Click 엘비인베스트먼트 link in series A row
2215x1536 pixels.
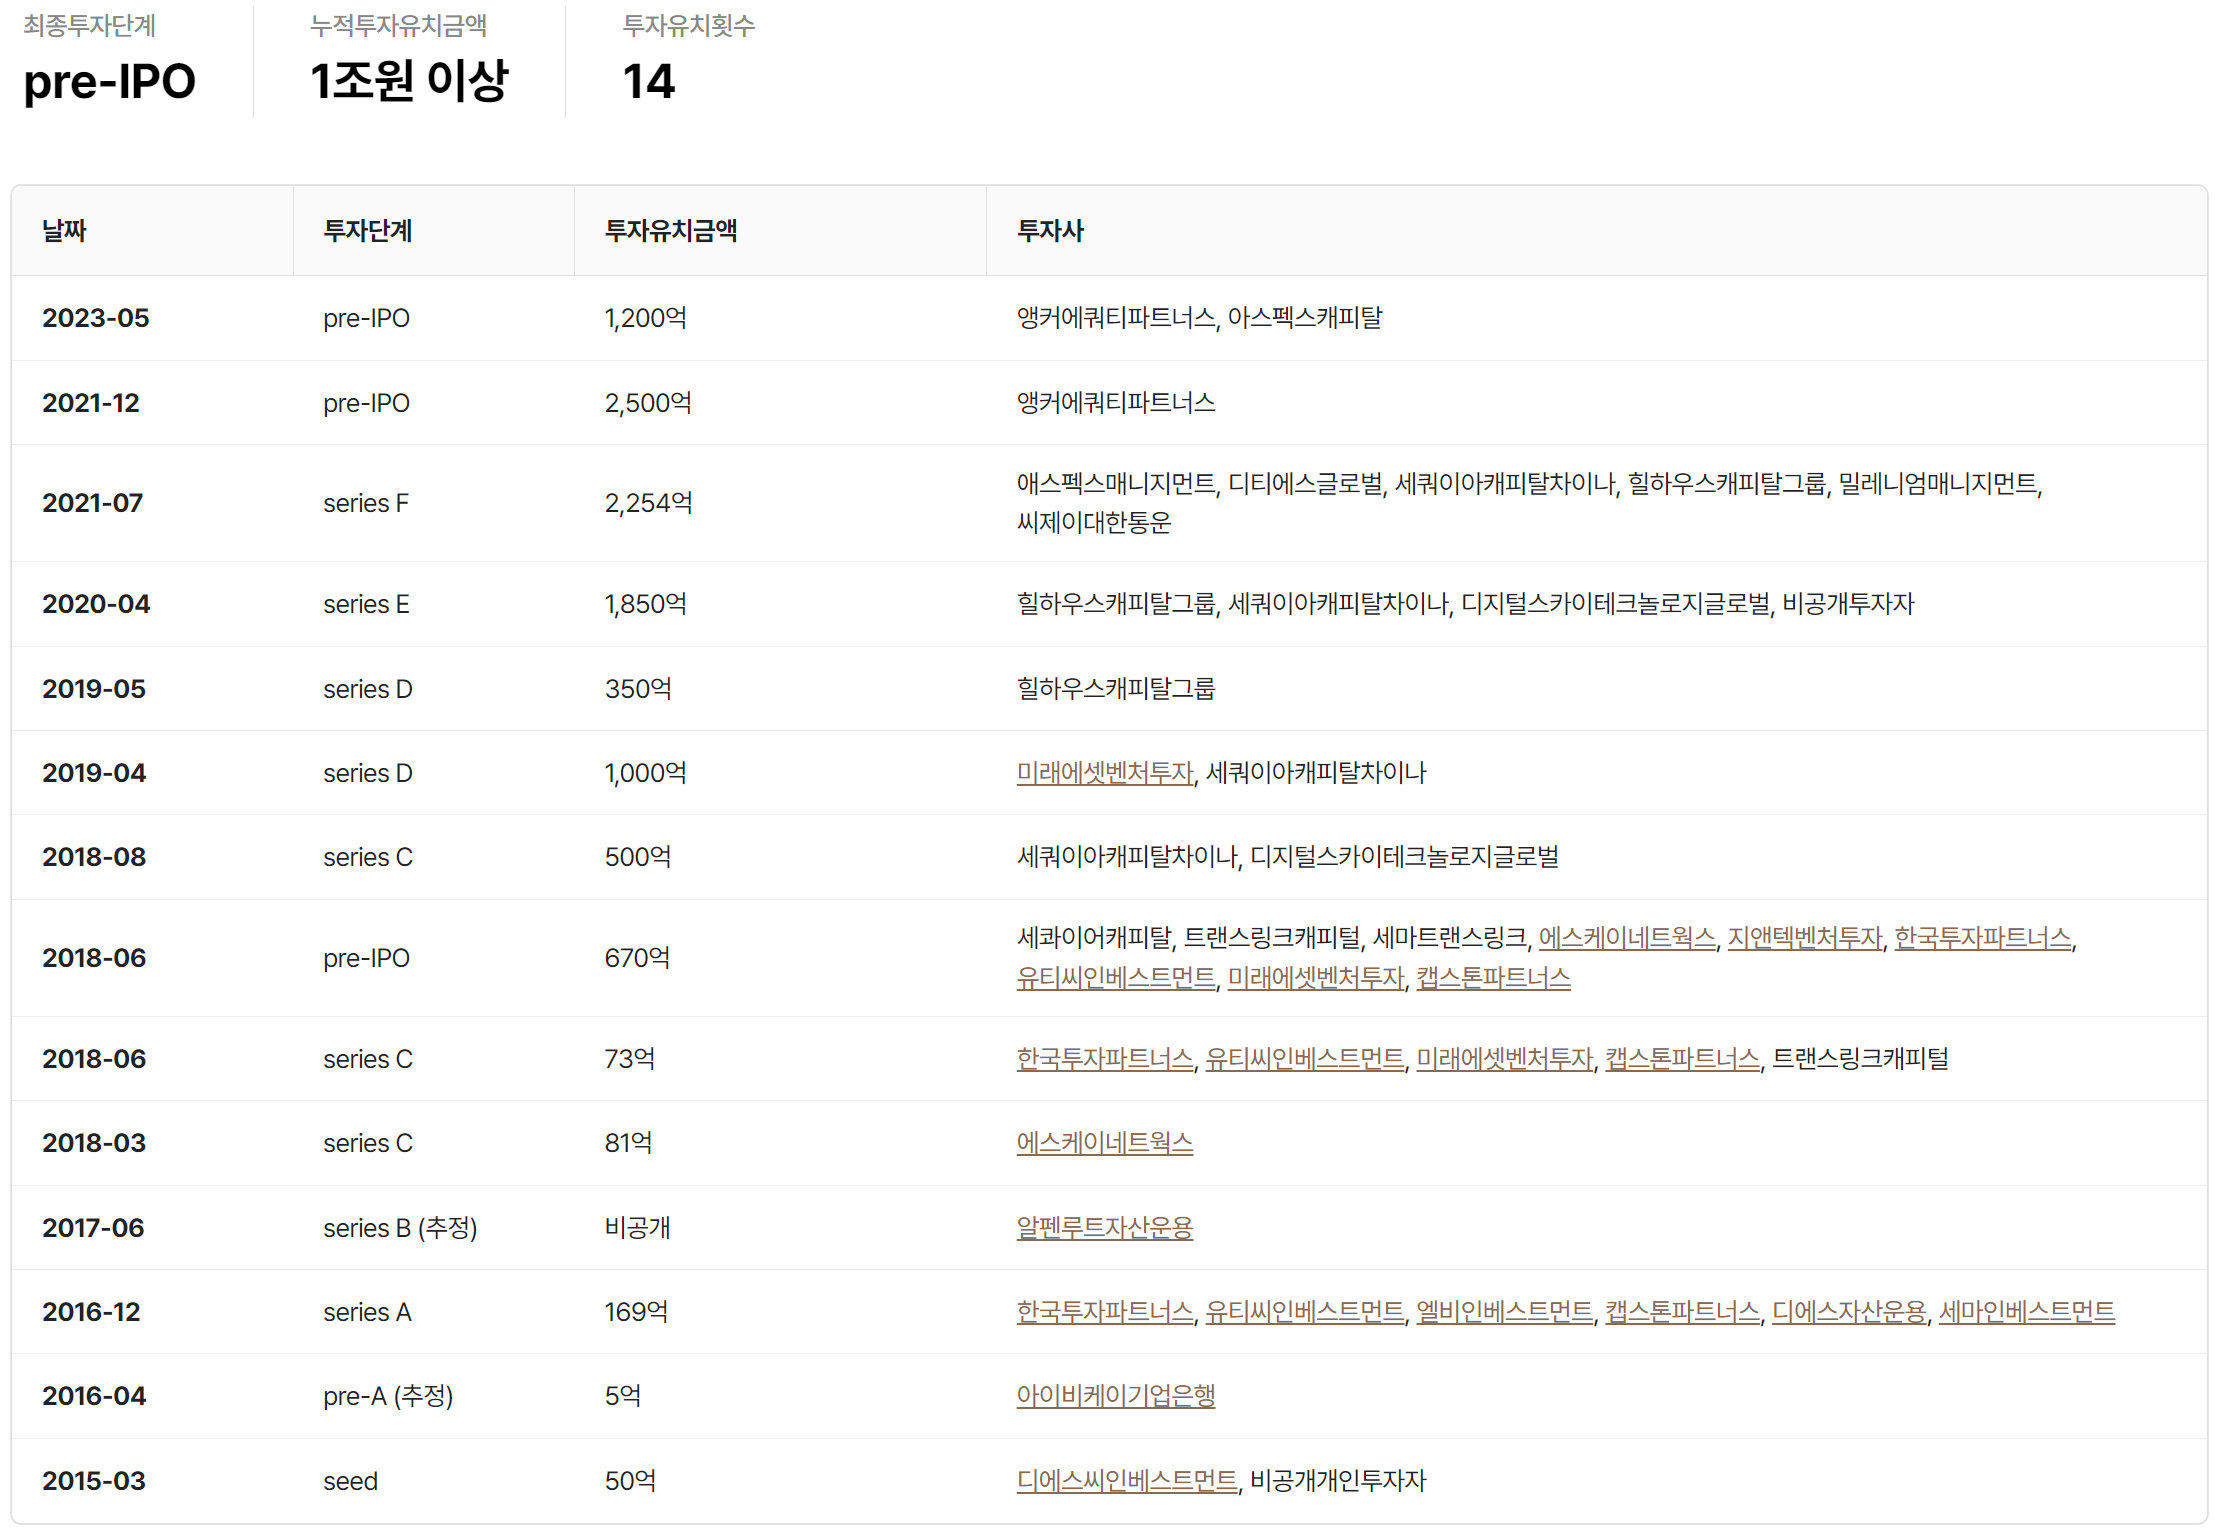[x=1503, y=1312]
